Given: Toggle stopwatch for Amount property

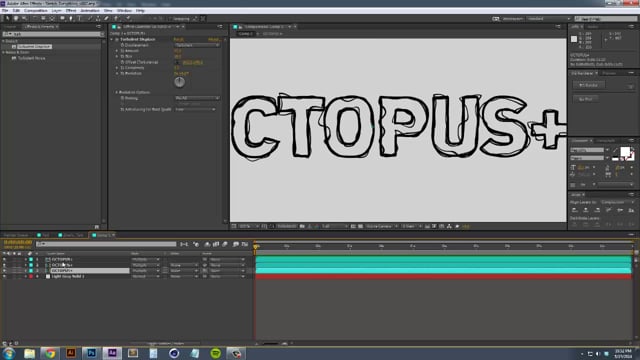Looking at the screenshot, I should click(122, 51).
